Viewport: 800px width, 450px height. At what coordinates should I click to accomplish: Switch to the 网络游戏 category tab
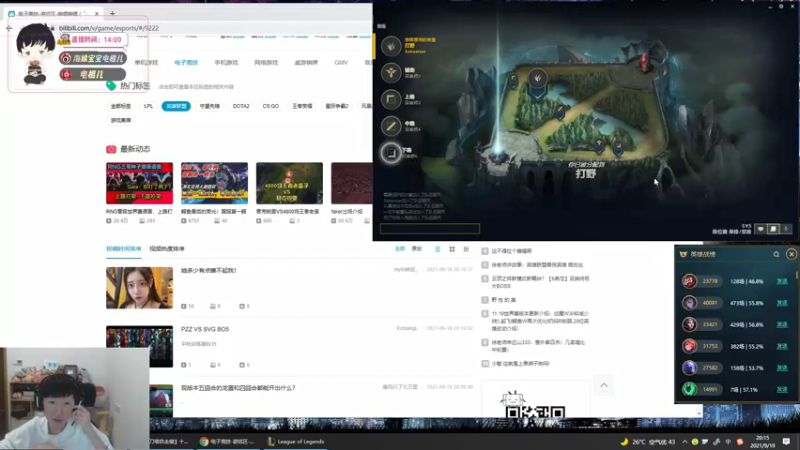pos(266,63)
